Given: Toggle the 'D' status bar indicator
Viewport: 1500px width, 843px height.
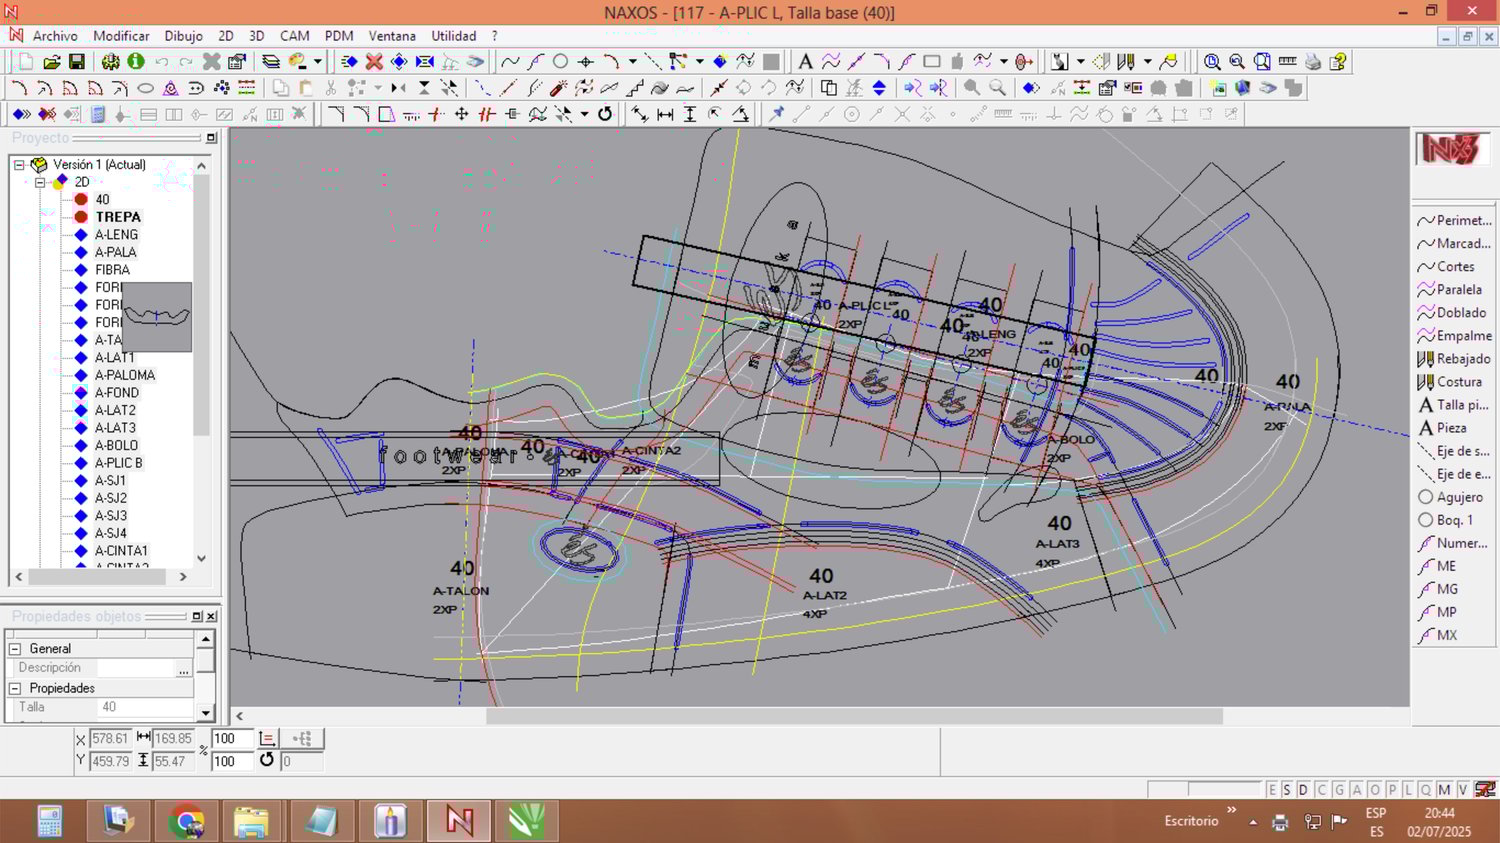Looking at the screenshot, I should pos(1303,790).
